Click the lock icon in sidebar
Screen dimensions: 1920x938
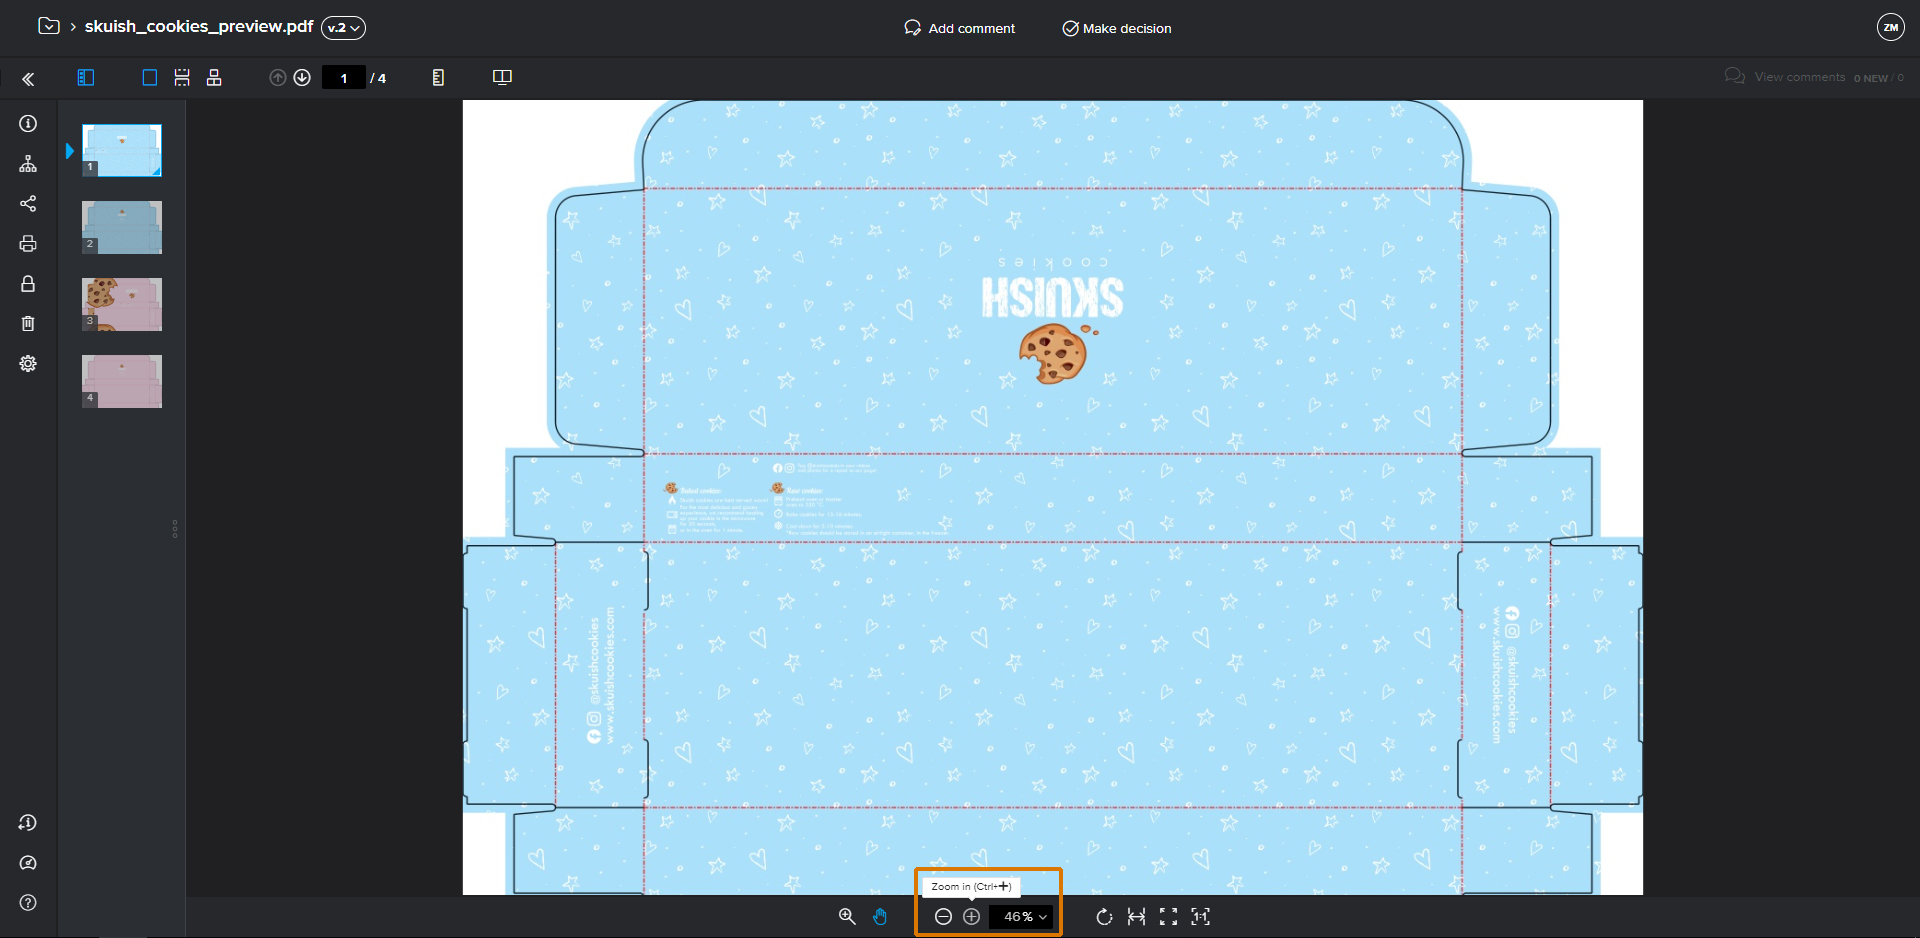pos(28,284)
